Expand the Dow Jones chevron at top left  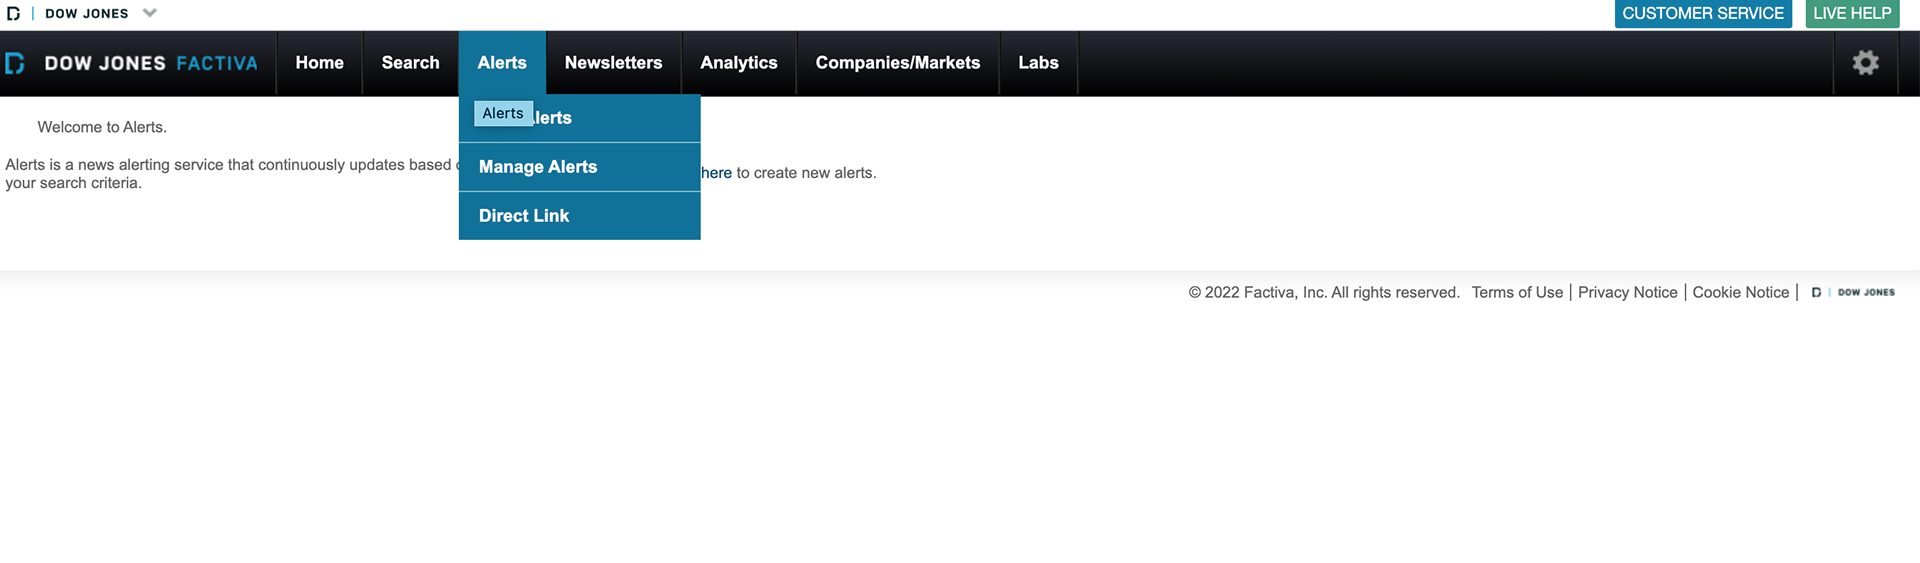[150, 13]
